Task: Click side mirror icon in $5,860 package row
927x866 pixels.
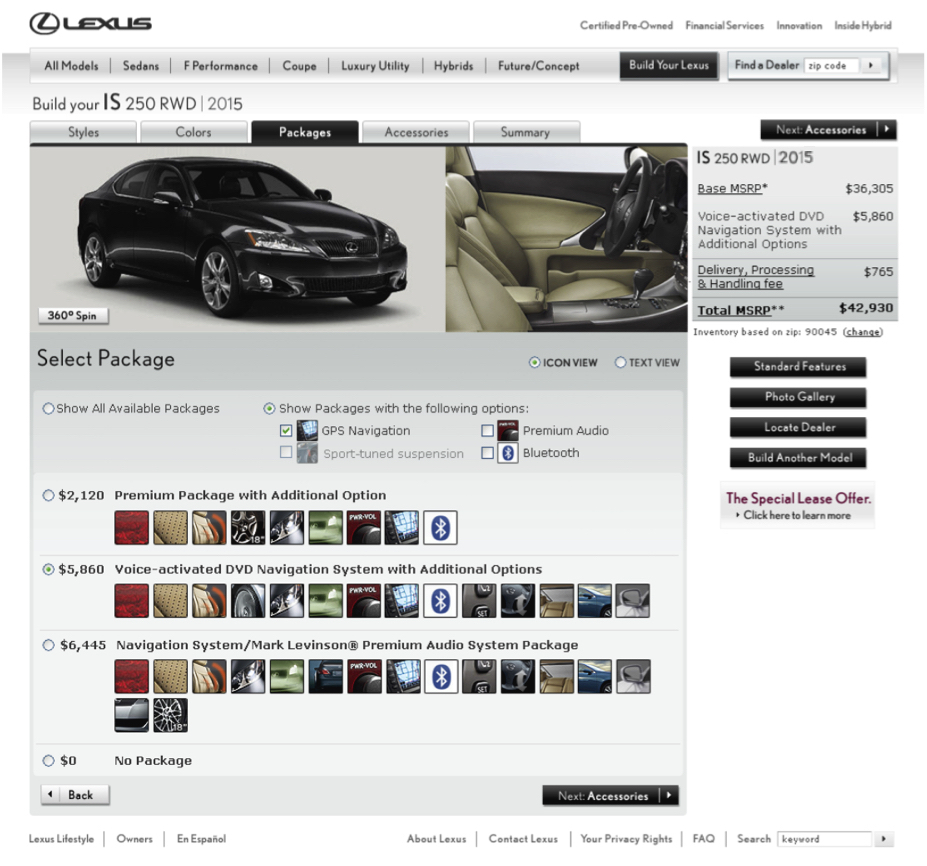Action: (633, 601)
